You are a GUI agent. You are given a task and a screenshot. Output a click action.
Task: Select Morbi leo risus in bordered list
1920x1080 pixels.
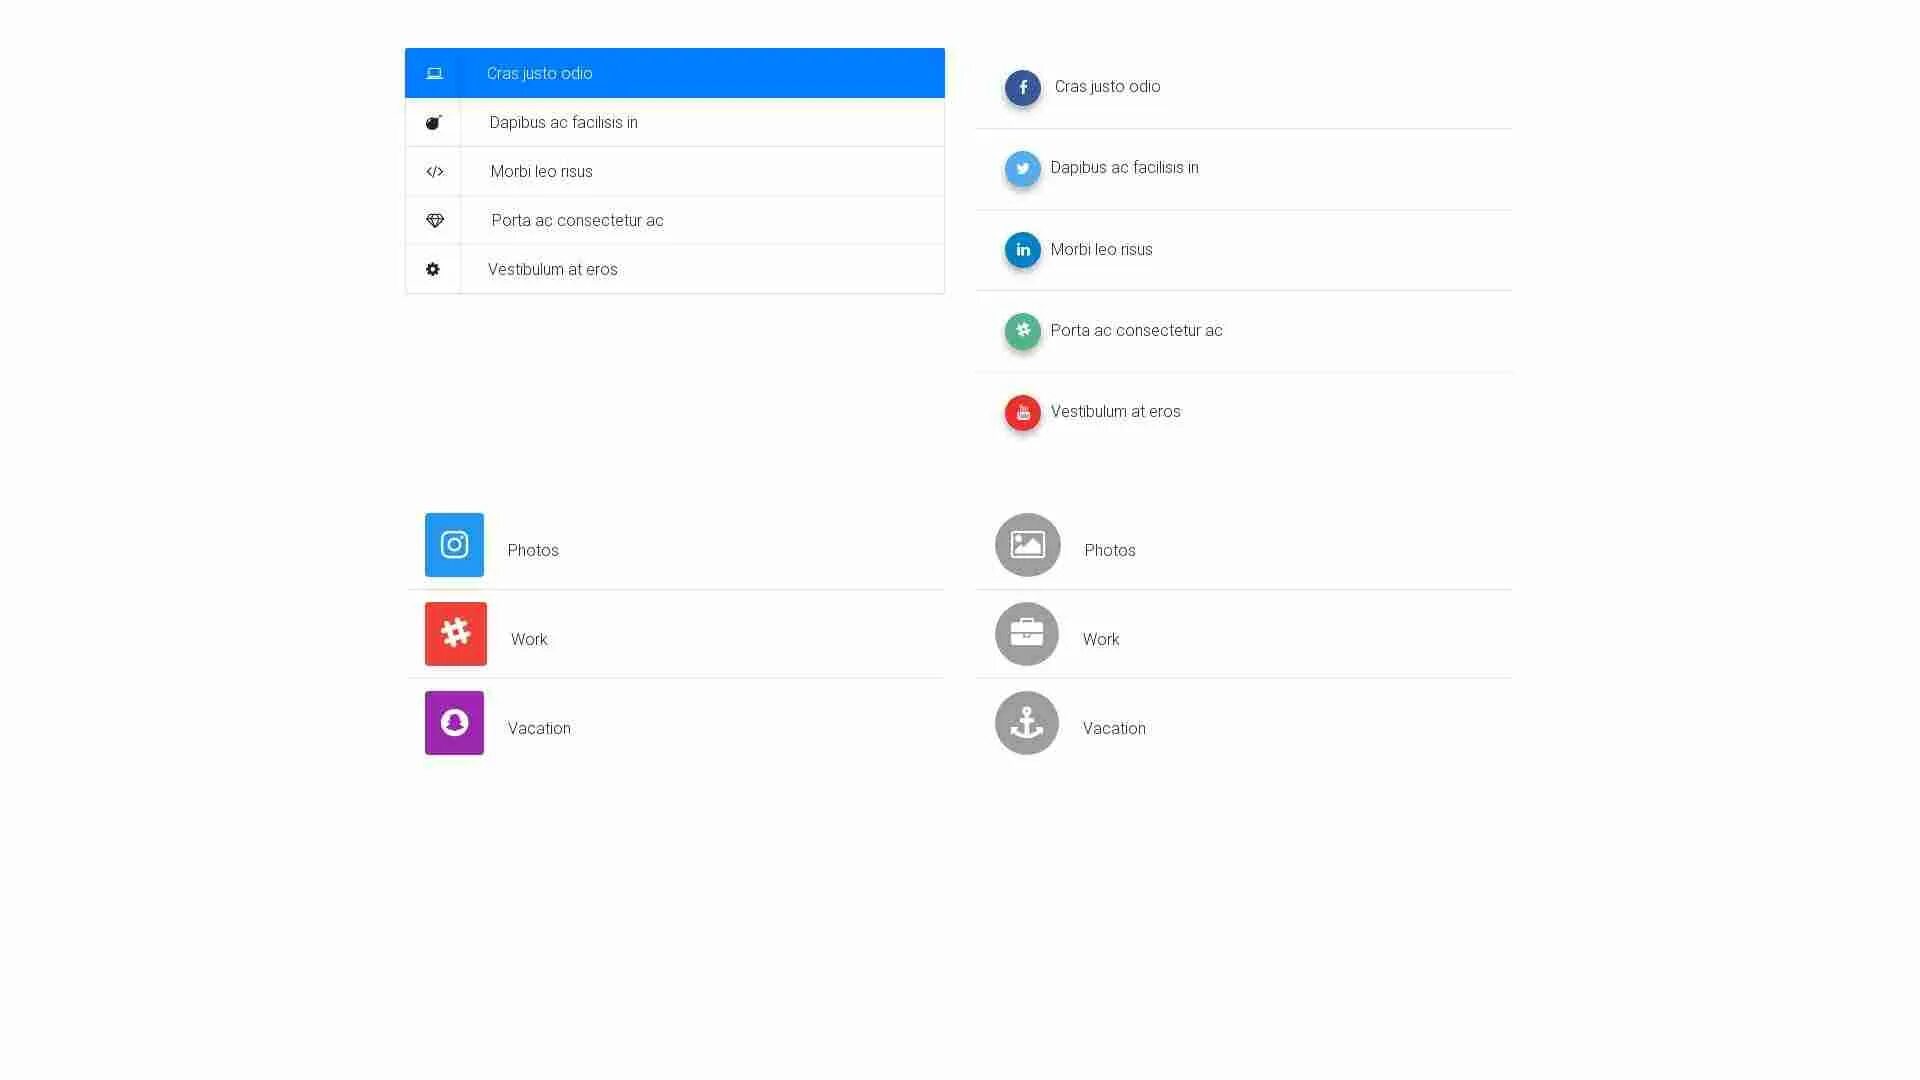coord(541,171)
